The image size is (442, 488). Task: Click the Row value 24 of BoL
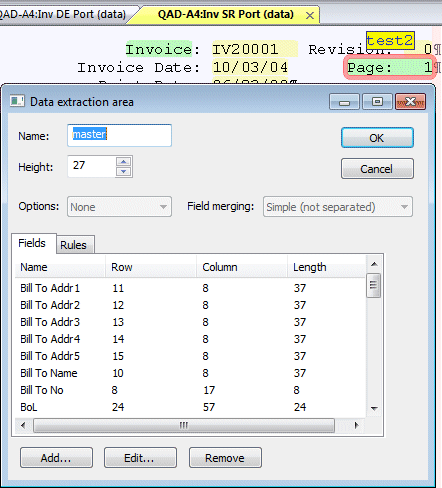coord(118,407)
